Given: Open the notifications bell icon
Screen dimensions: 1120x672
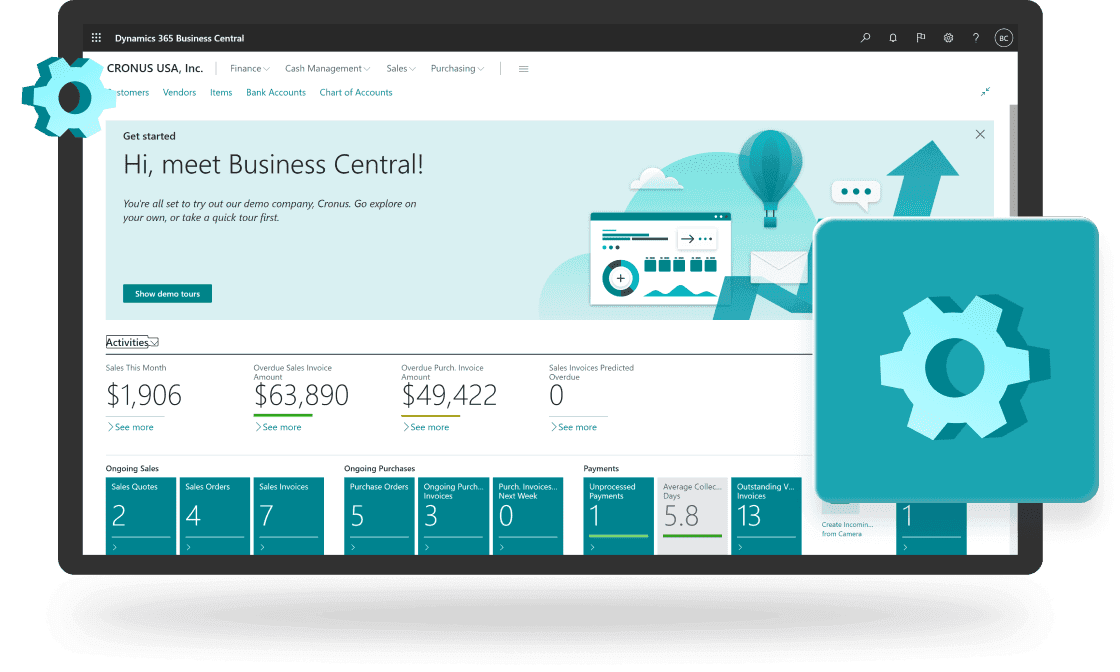Looking at the screenshot, I should 893,38.
